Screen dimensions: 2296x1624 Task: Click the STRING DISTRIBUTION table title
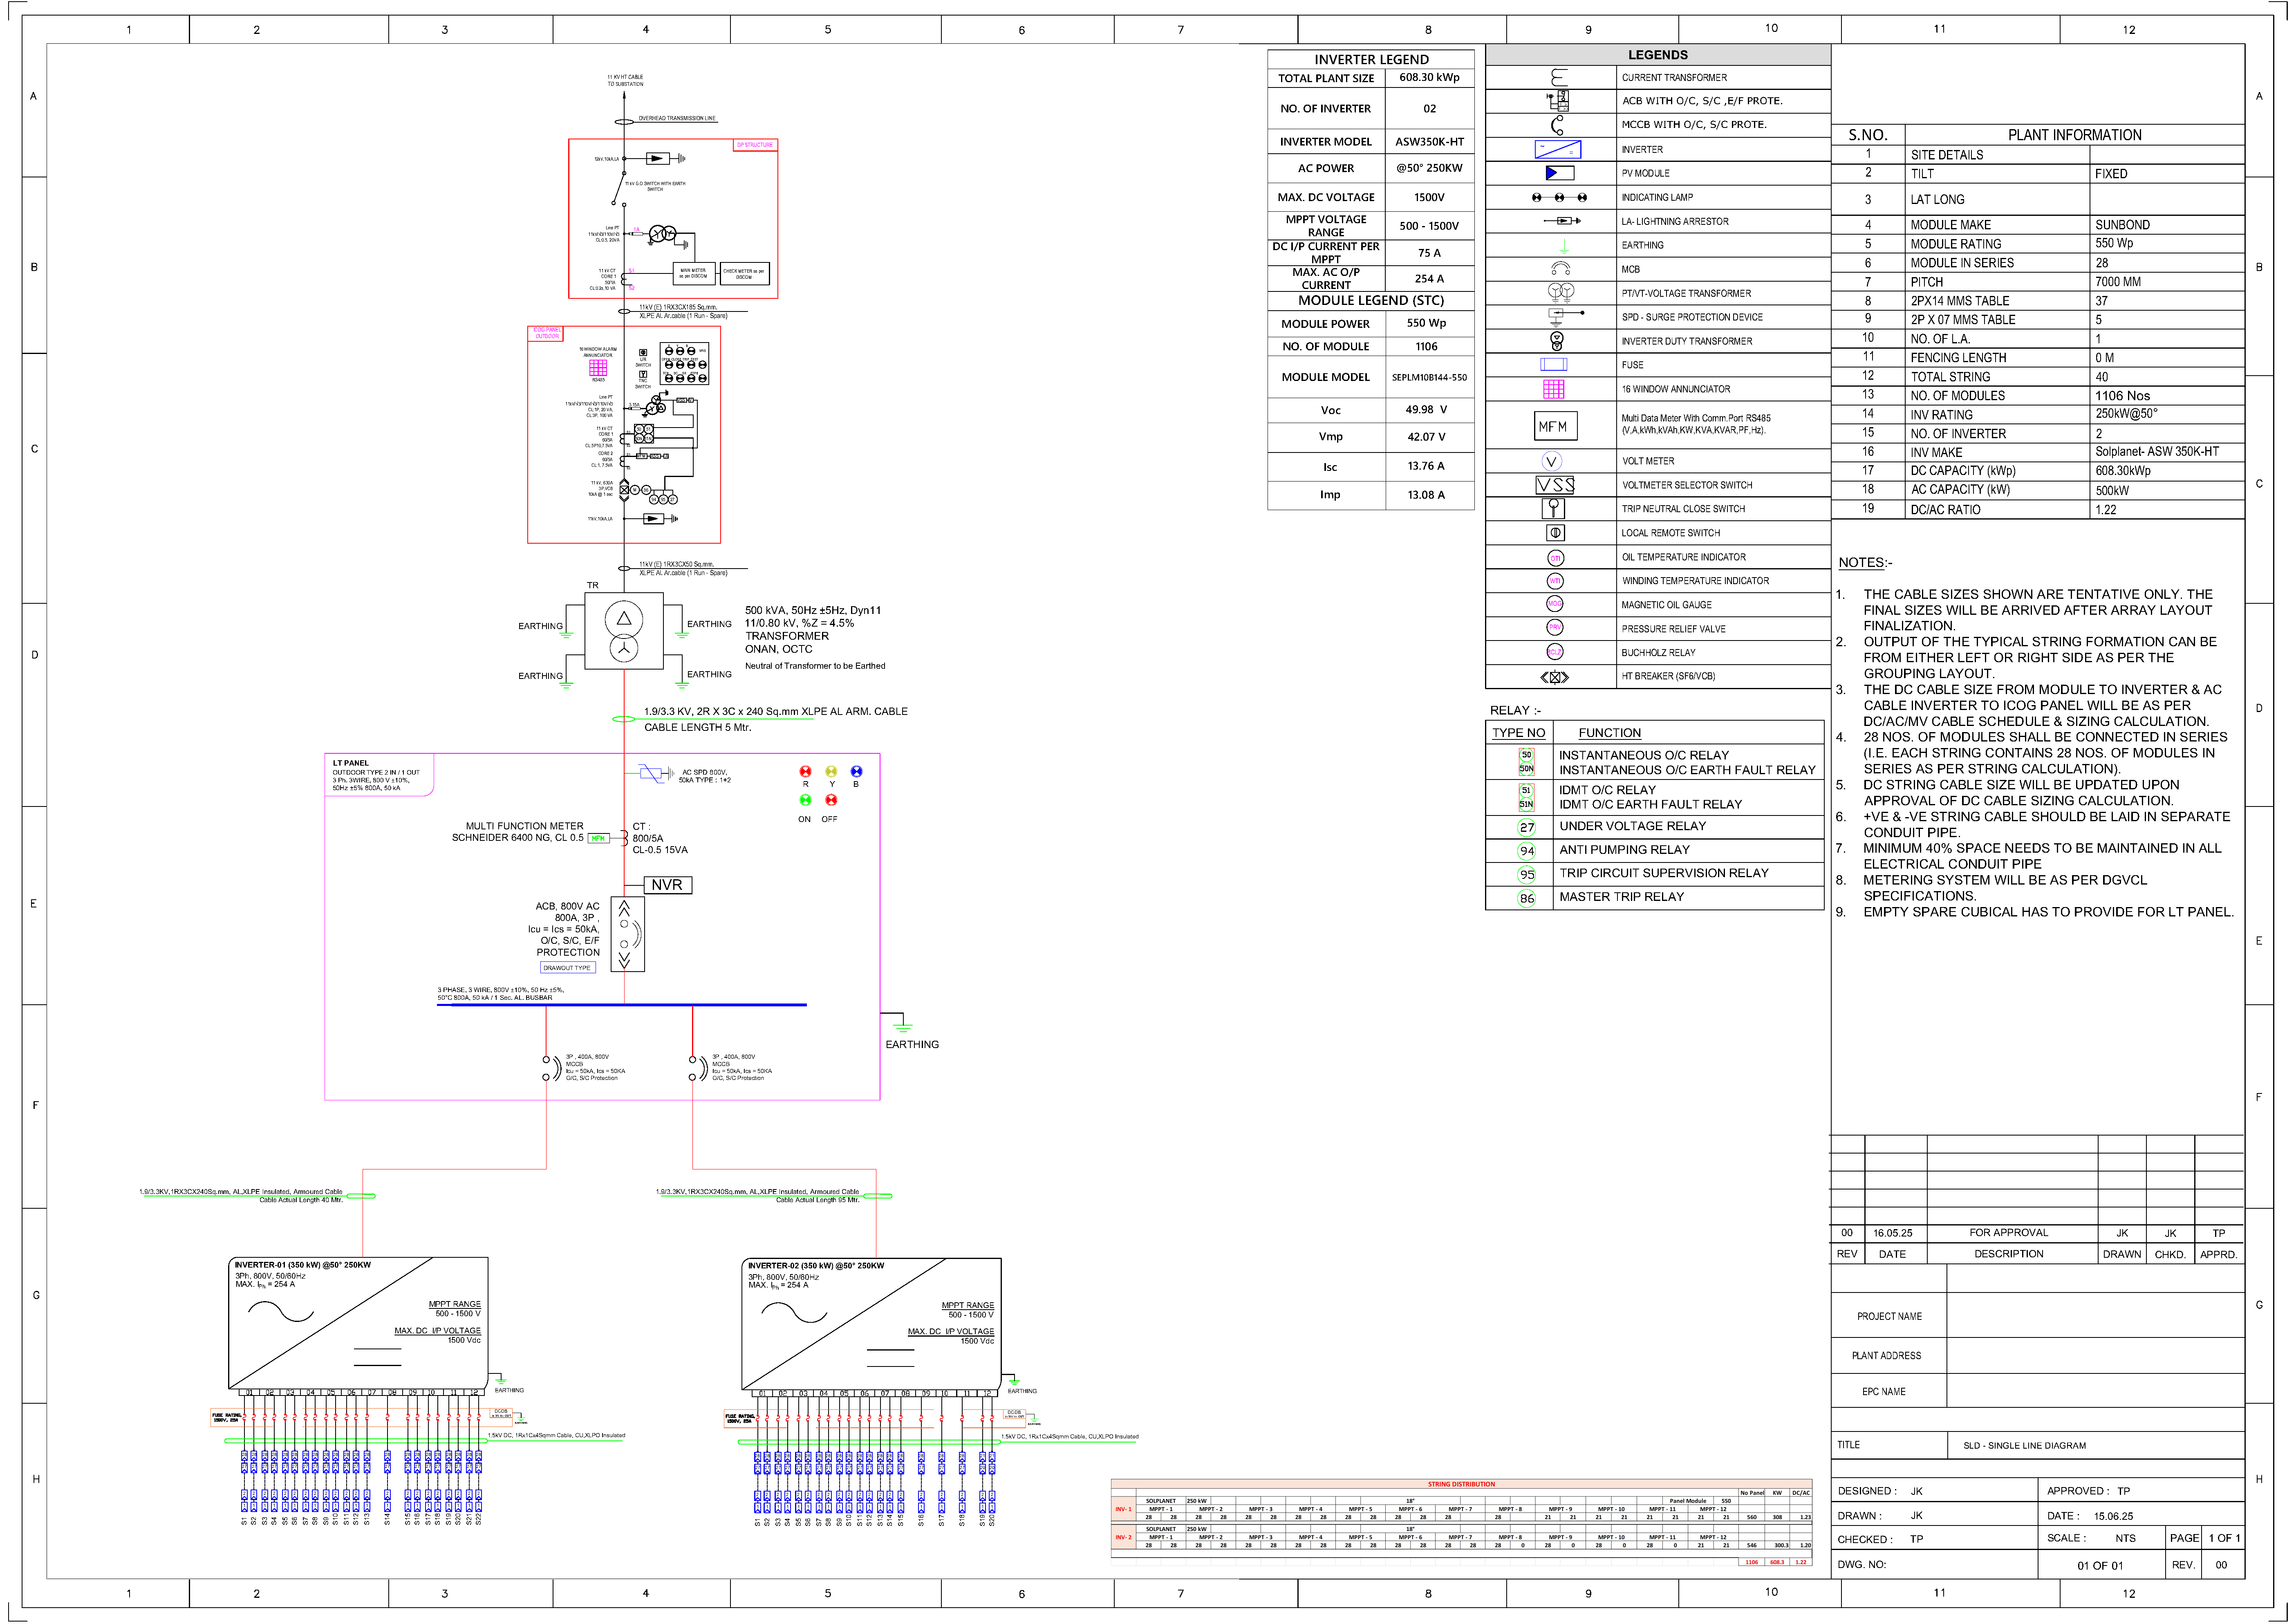tap(1461, 1485)
